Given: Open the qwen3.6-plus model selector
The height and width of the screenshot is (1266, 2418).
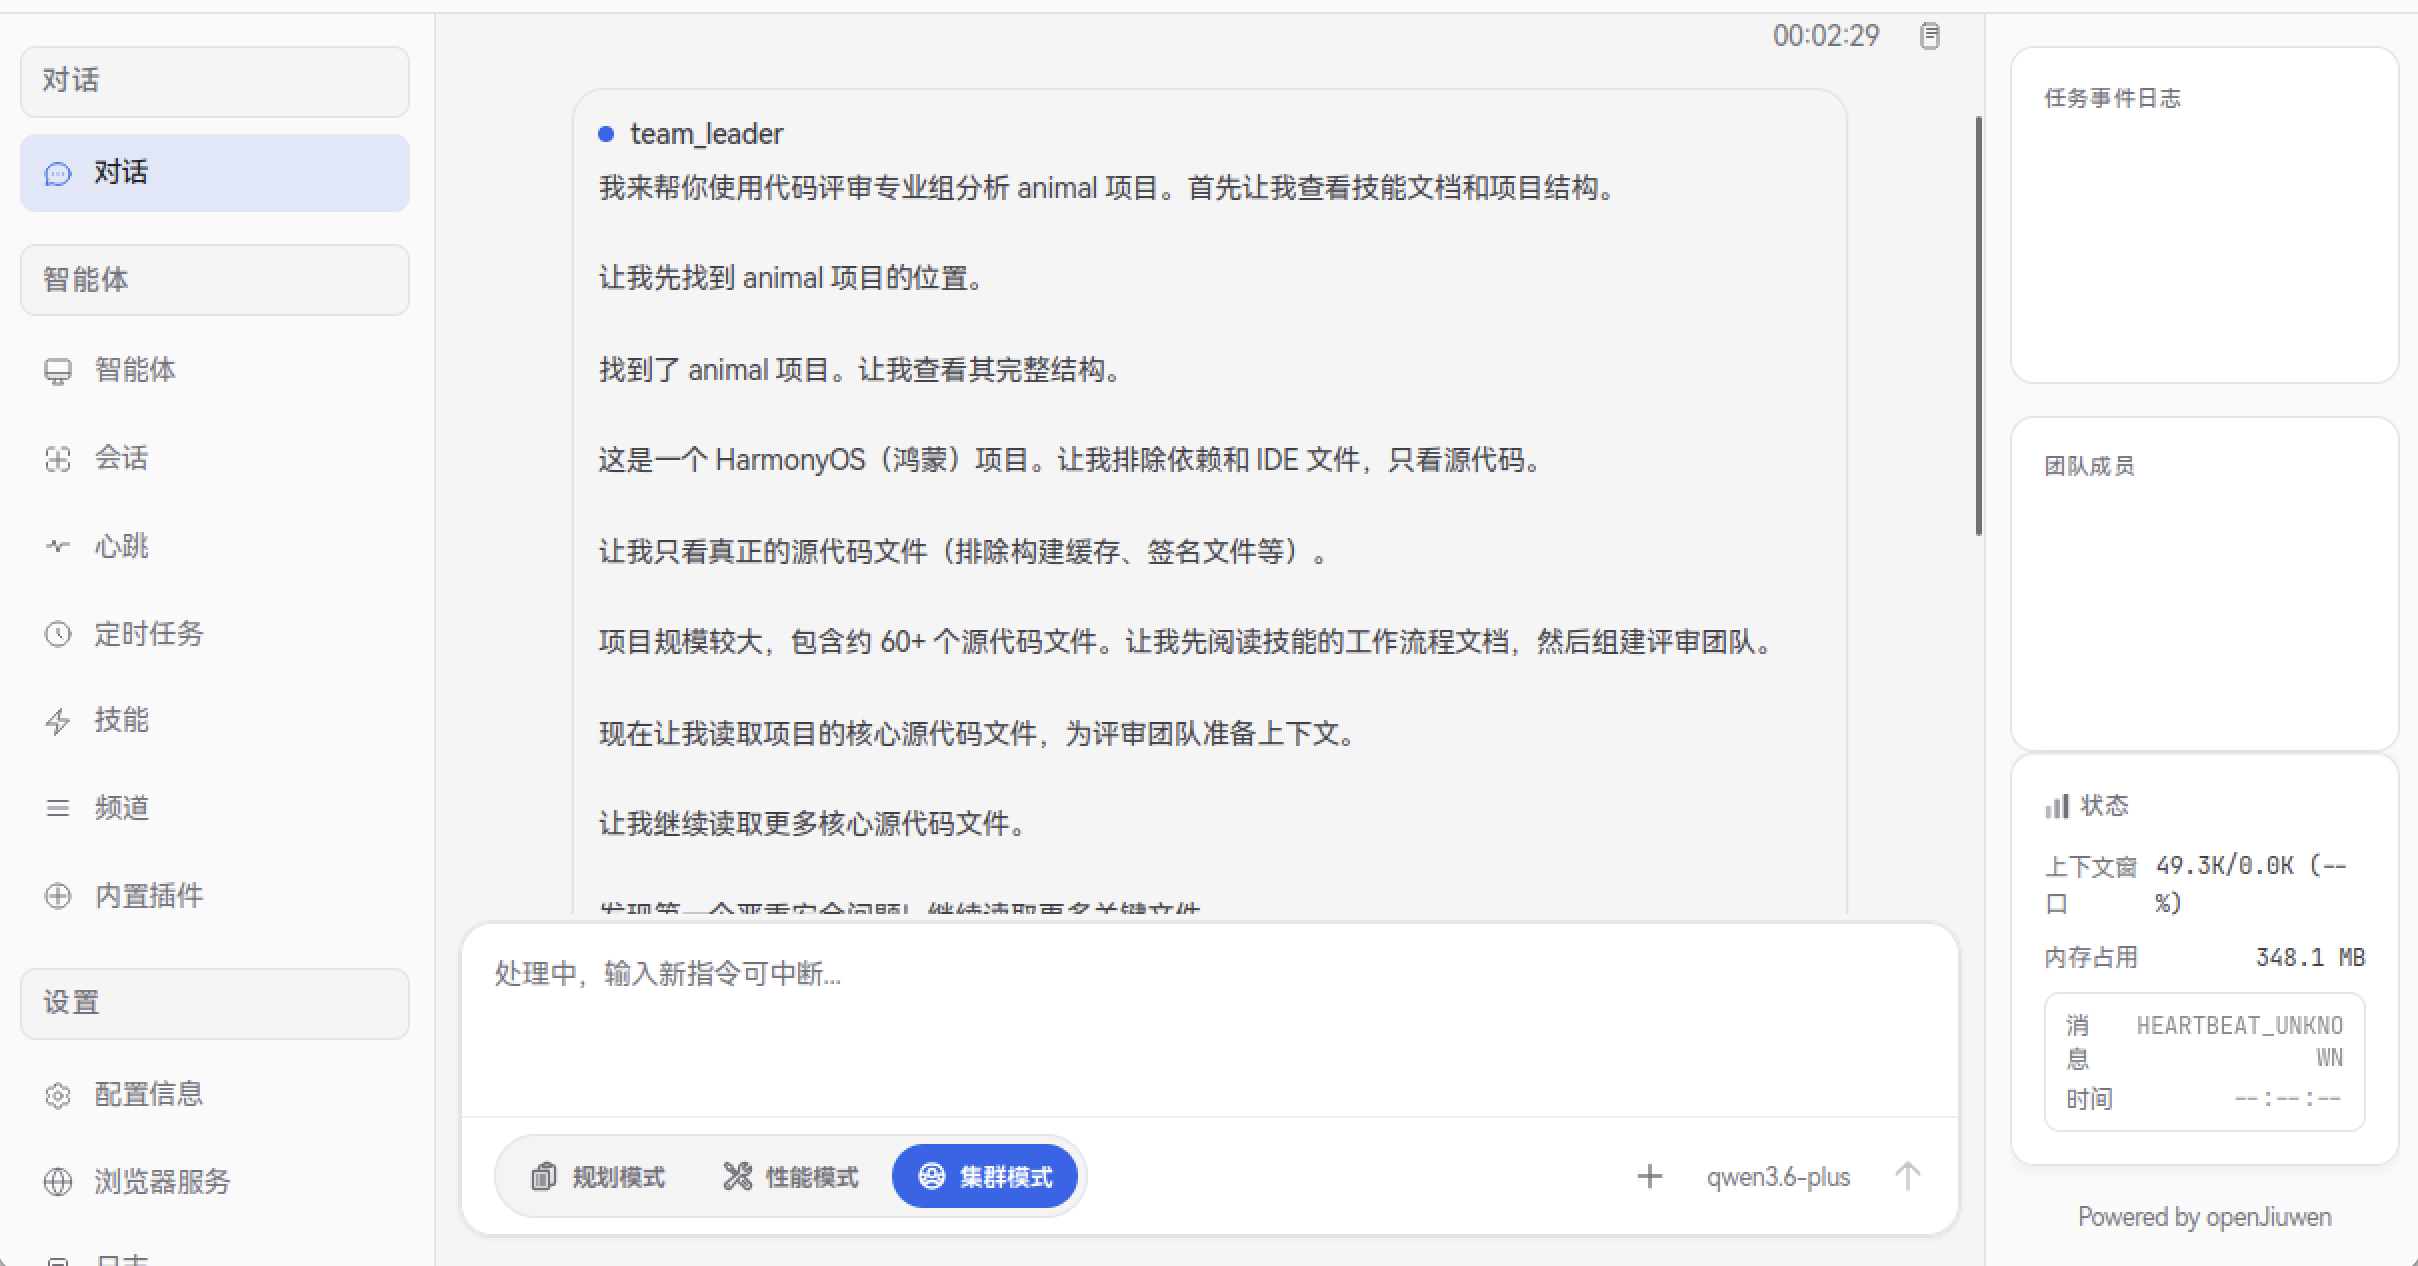Looking at the screenshot, I should pyautogui.click(x=1778, y=1178).
